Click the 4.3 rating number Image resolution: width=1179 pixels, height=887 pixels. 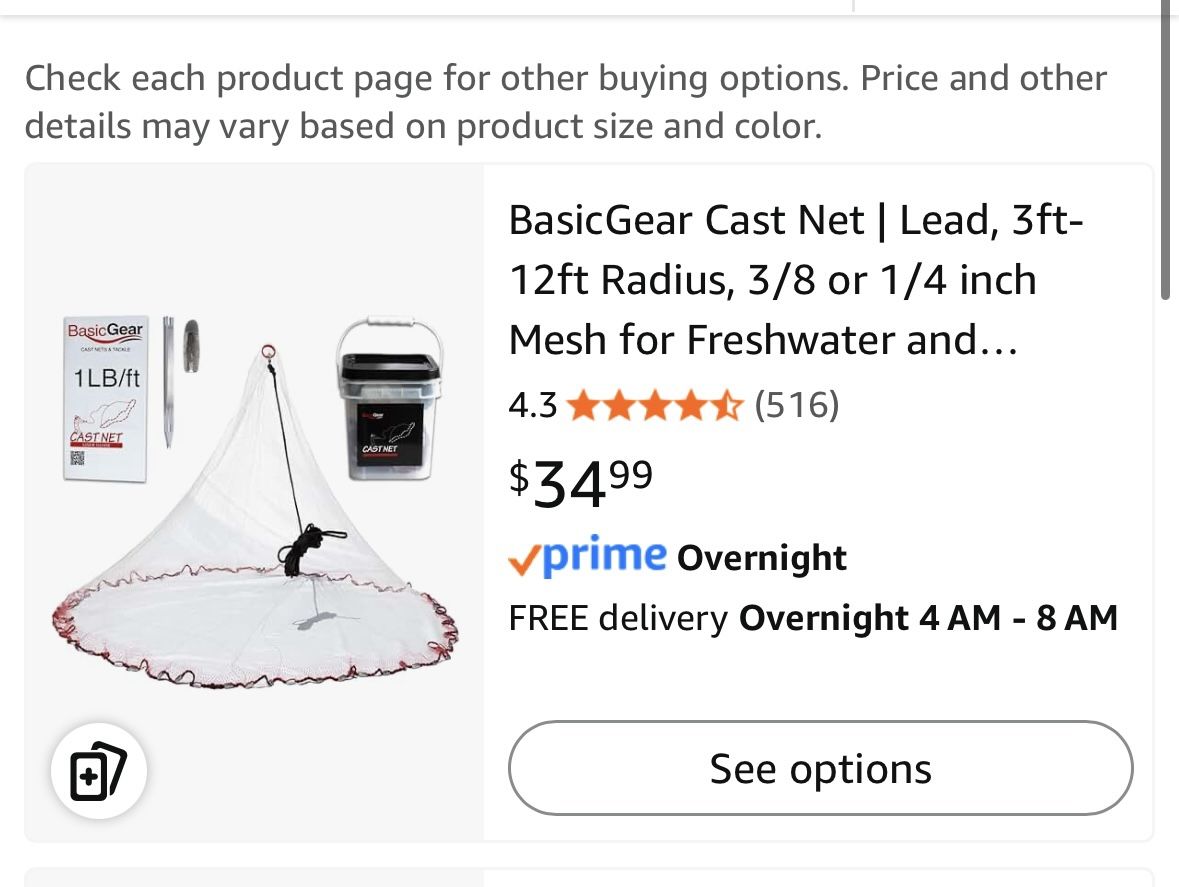(x=532, y=405)
